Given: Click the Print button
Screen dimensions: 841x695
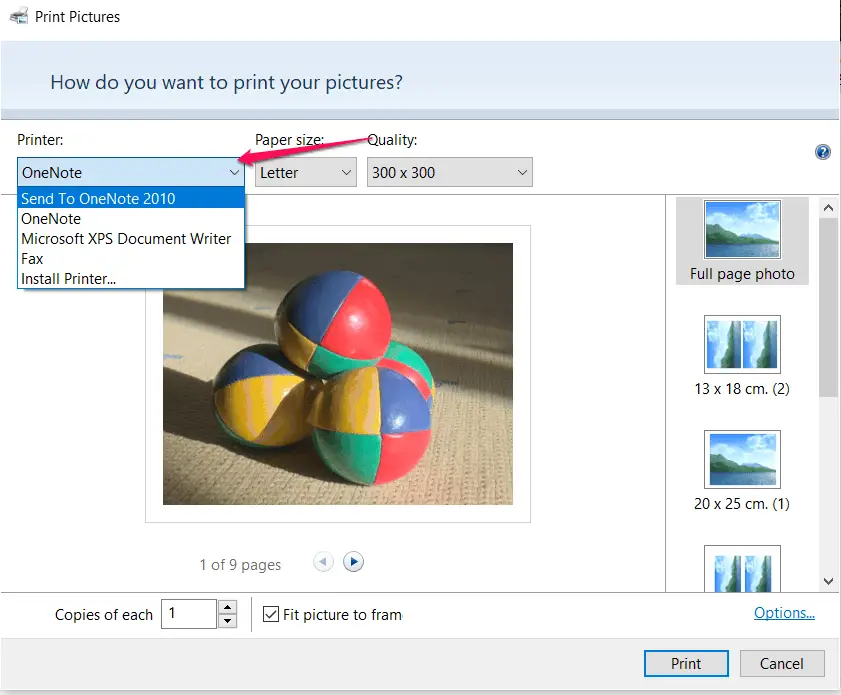Looking at the screenshot, I should (686, 664).
